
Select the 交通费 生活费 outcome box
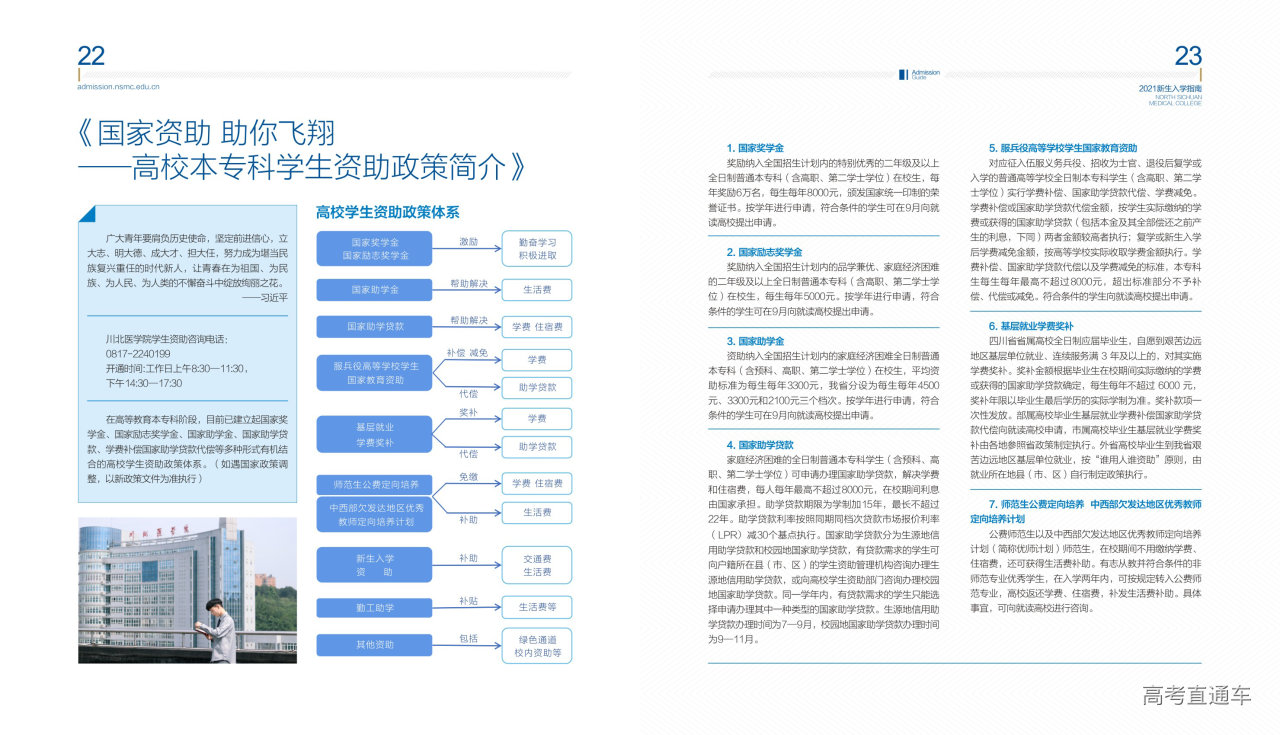(x=537, y=565)
